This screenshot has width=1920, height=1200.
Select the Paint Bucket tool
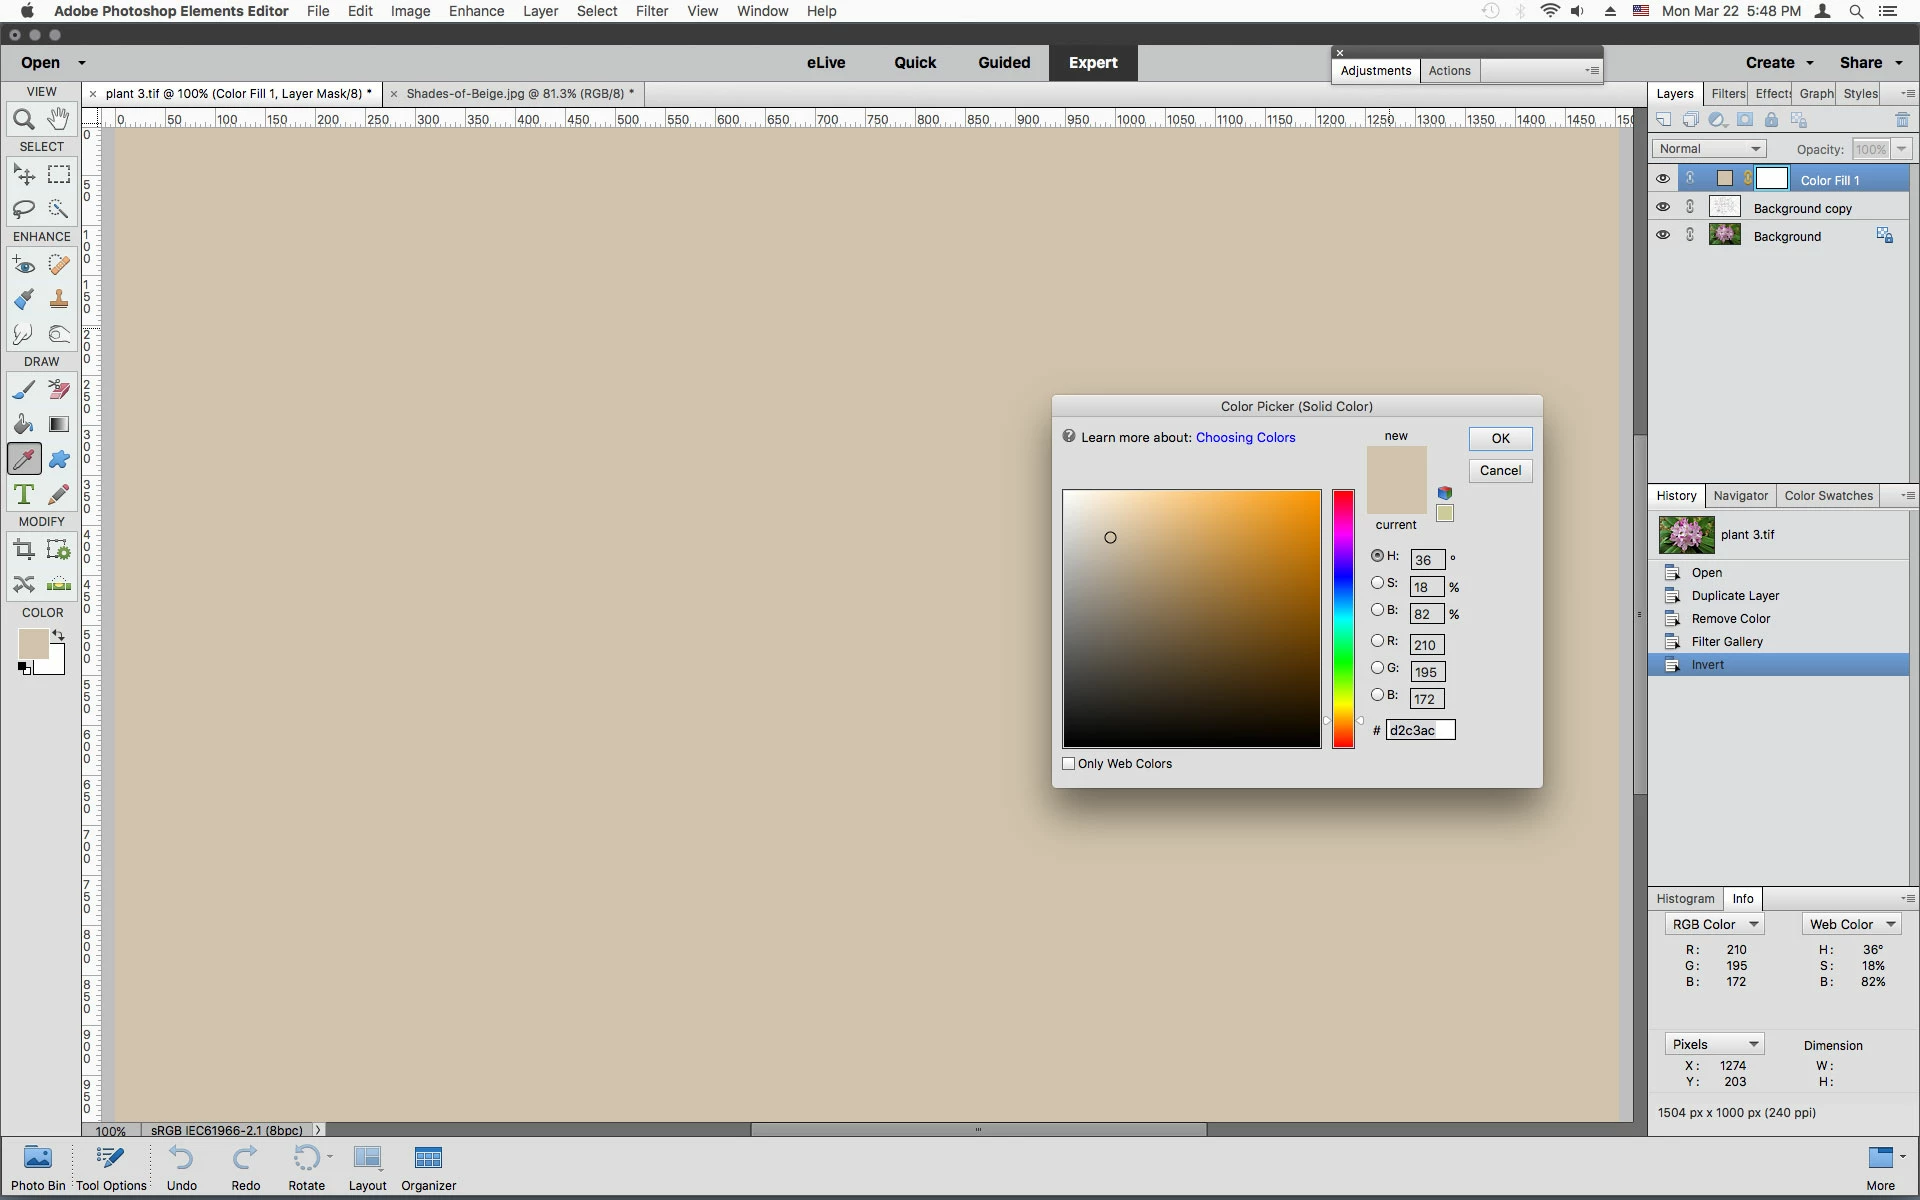point(23,424)
